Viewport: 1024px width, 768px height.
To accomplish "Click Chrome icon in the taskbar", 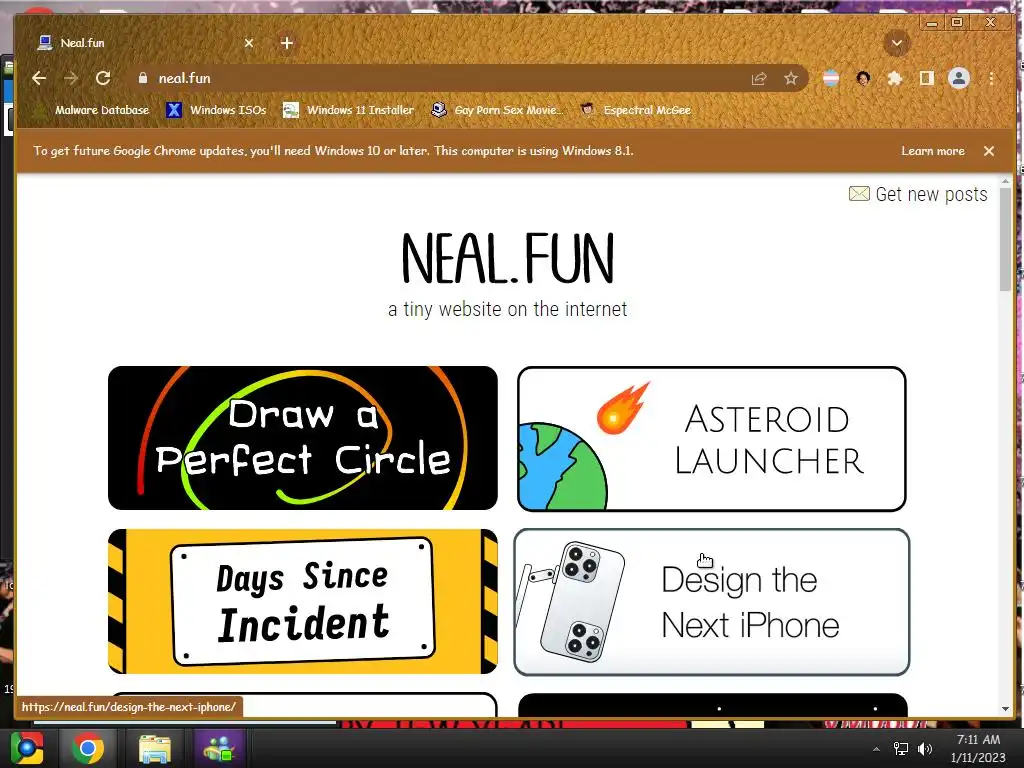I will (88, 748).
